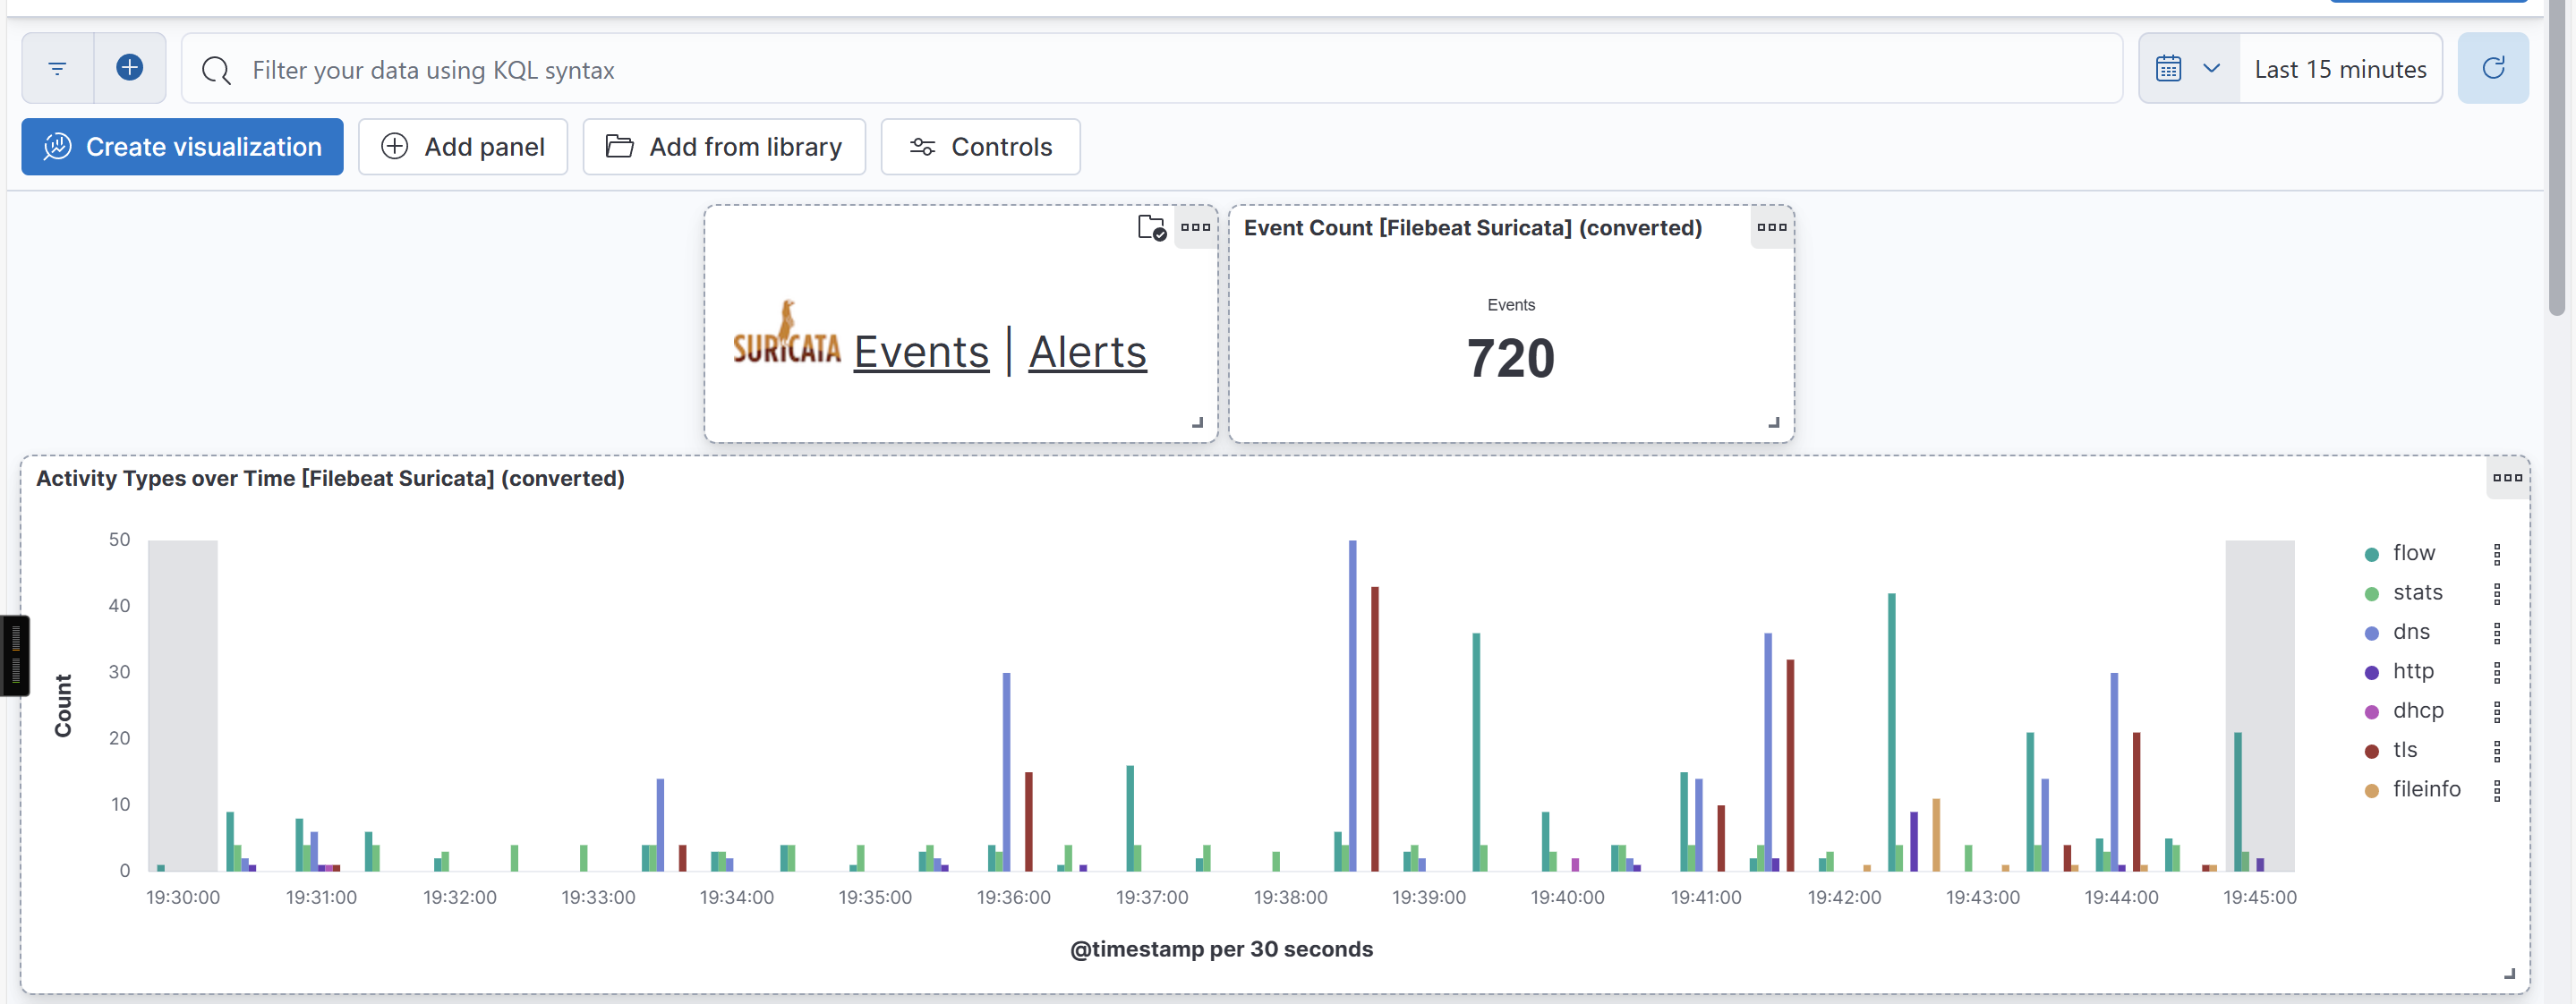Open the Controls menu
This screenshot has width=2576, height=1004.
(980, 147)
